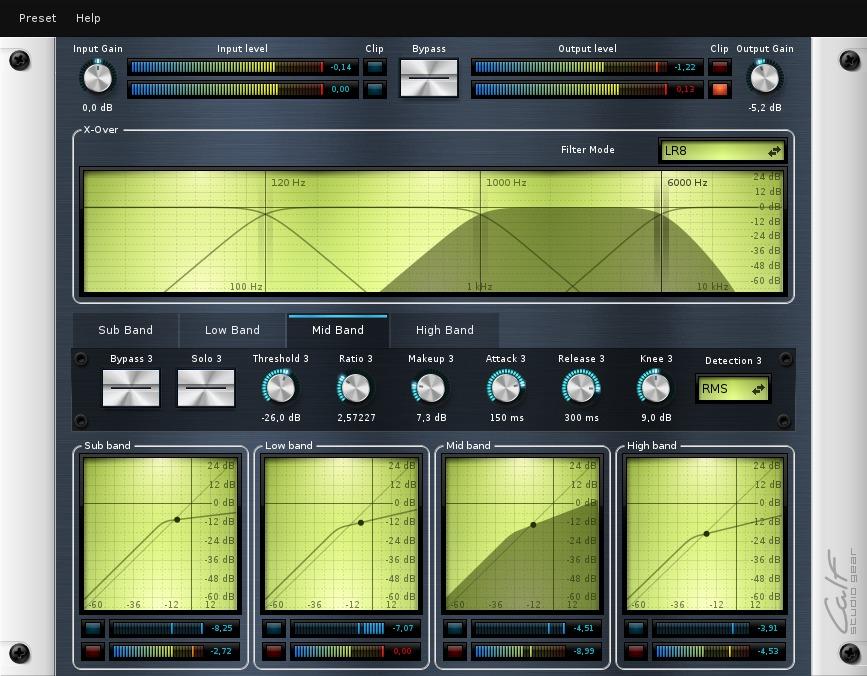Click the High band meter showing -3,91
Image resolution: width=867 pixels, height=676 pixels.
coord(718,628)
